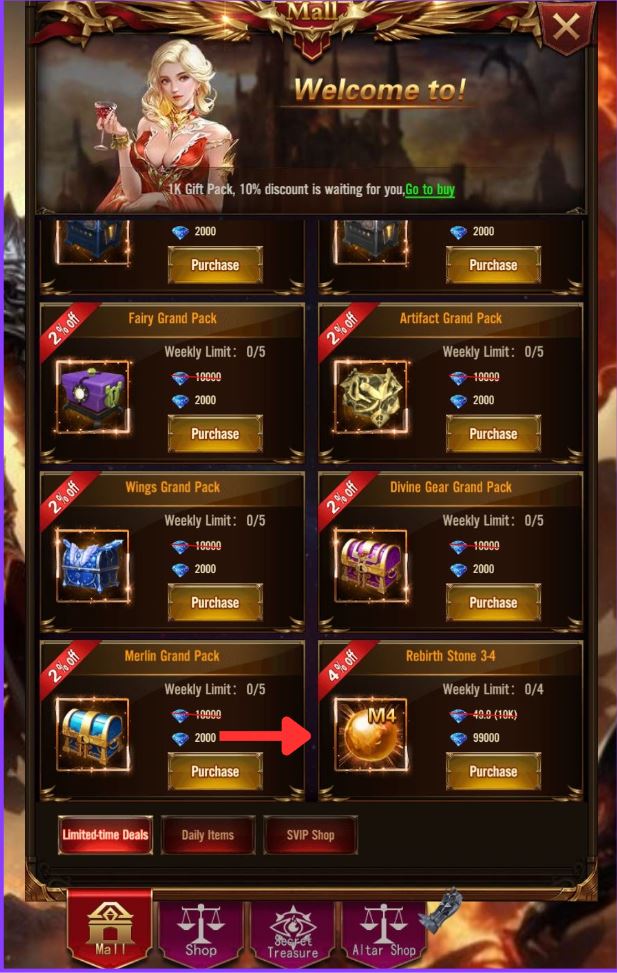617x973 pixels.
Task: Close the Mall window
Action: click(x=565, y=27)
